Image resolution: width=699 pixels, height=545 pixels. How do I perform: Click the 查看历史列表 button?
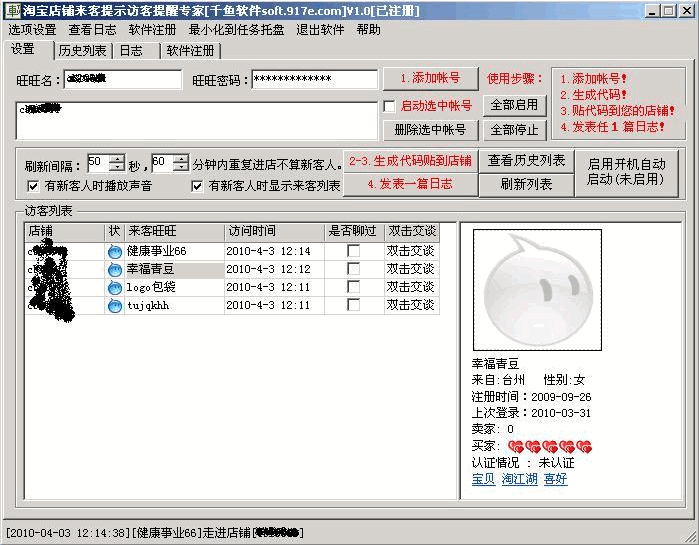tap(526, 161)
